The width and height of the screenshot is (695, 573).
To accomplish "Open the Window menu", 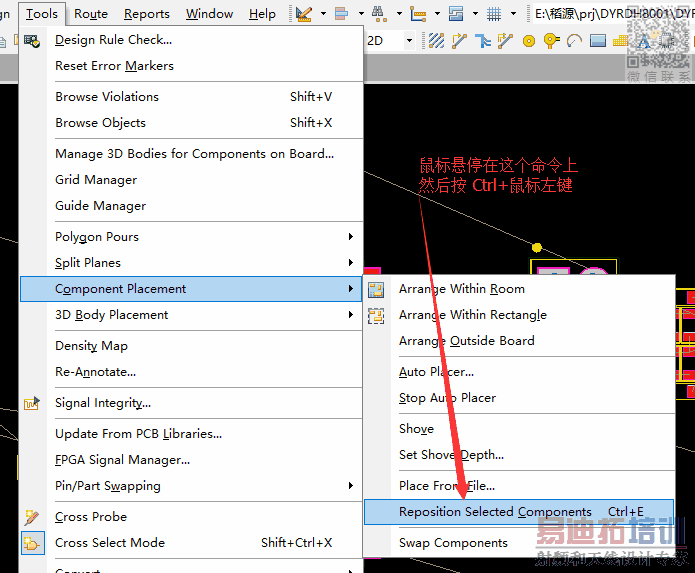I will click(x=209, y=14).
